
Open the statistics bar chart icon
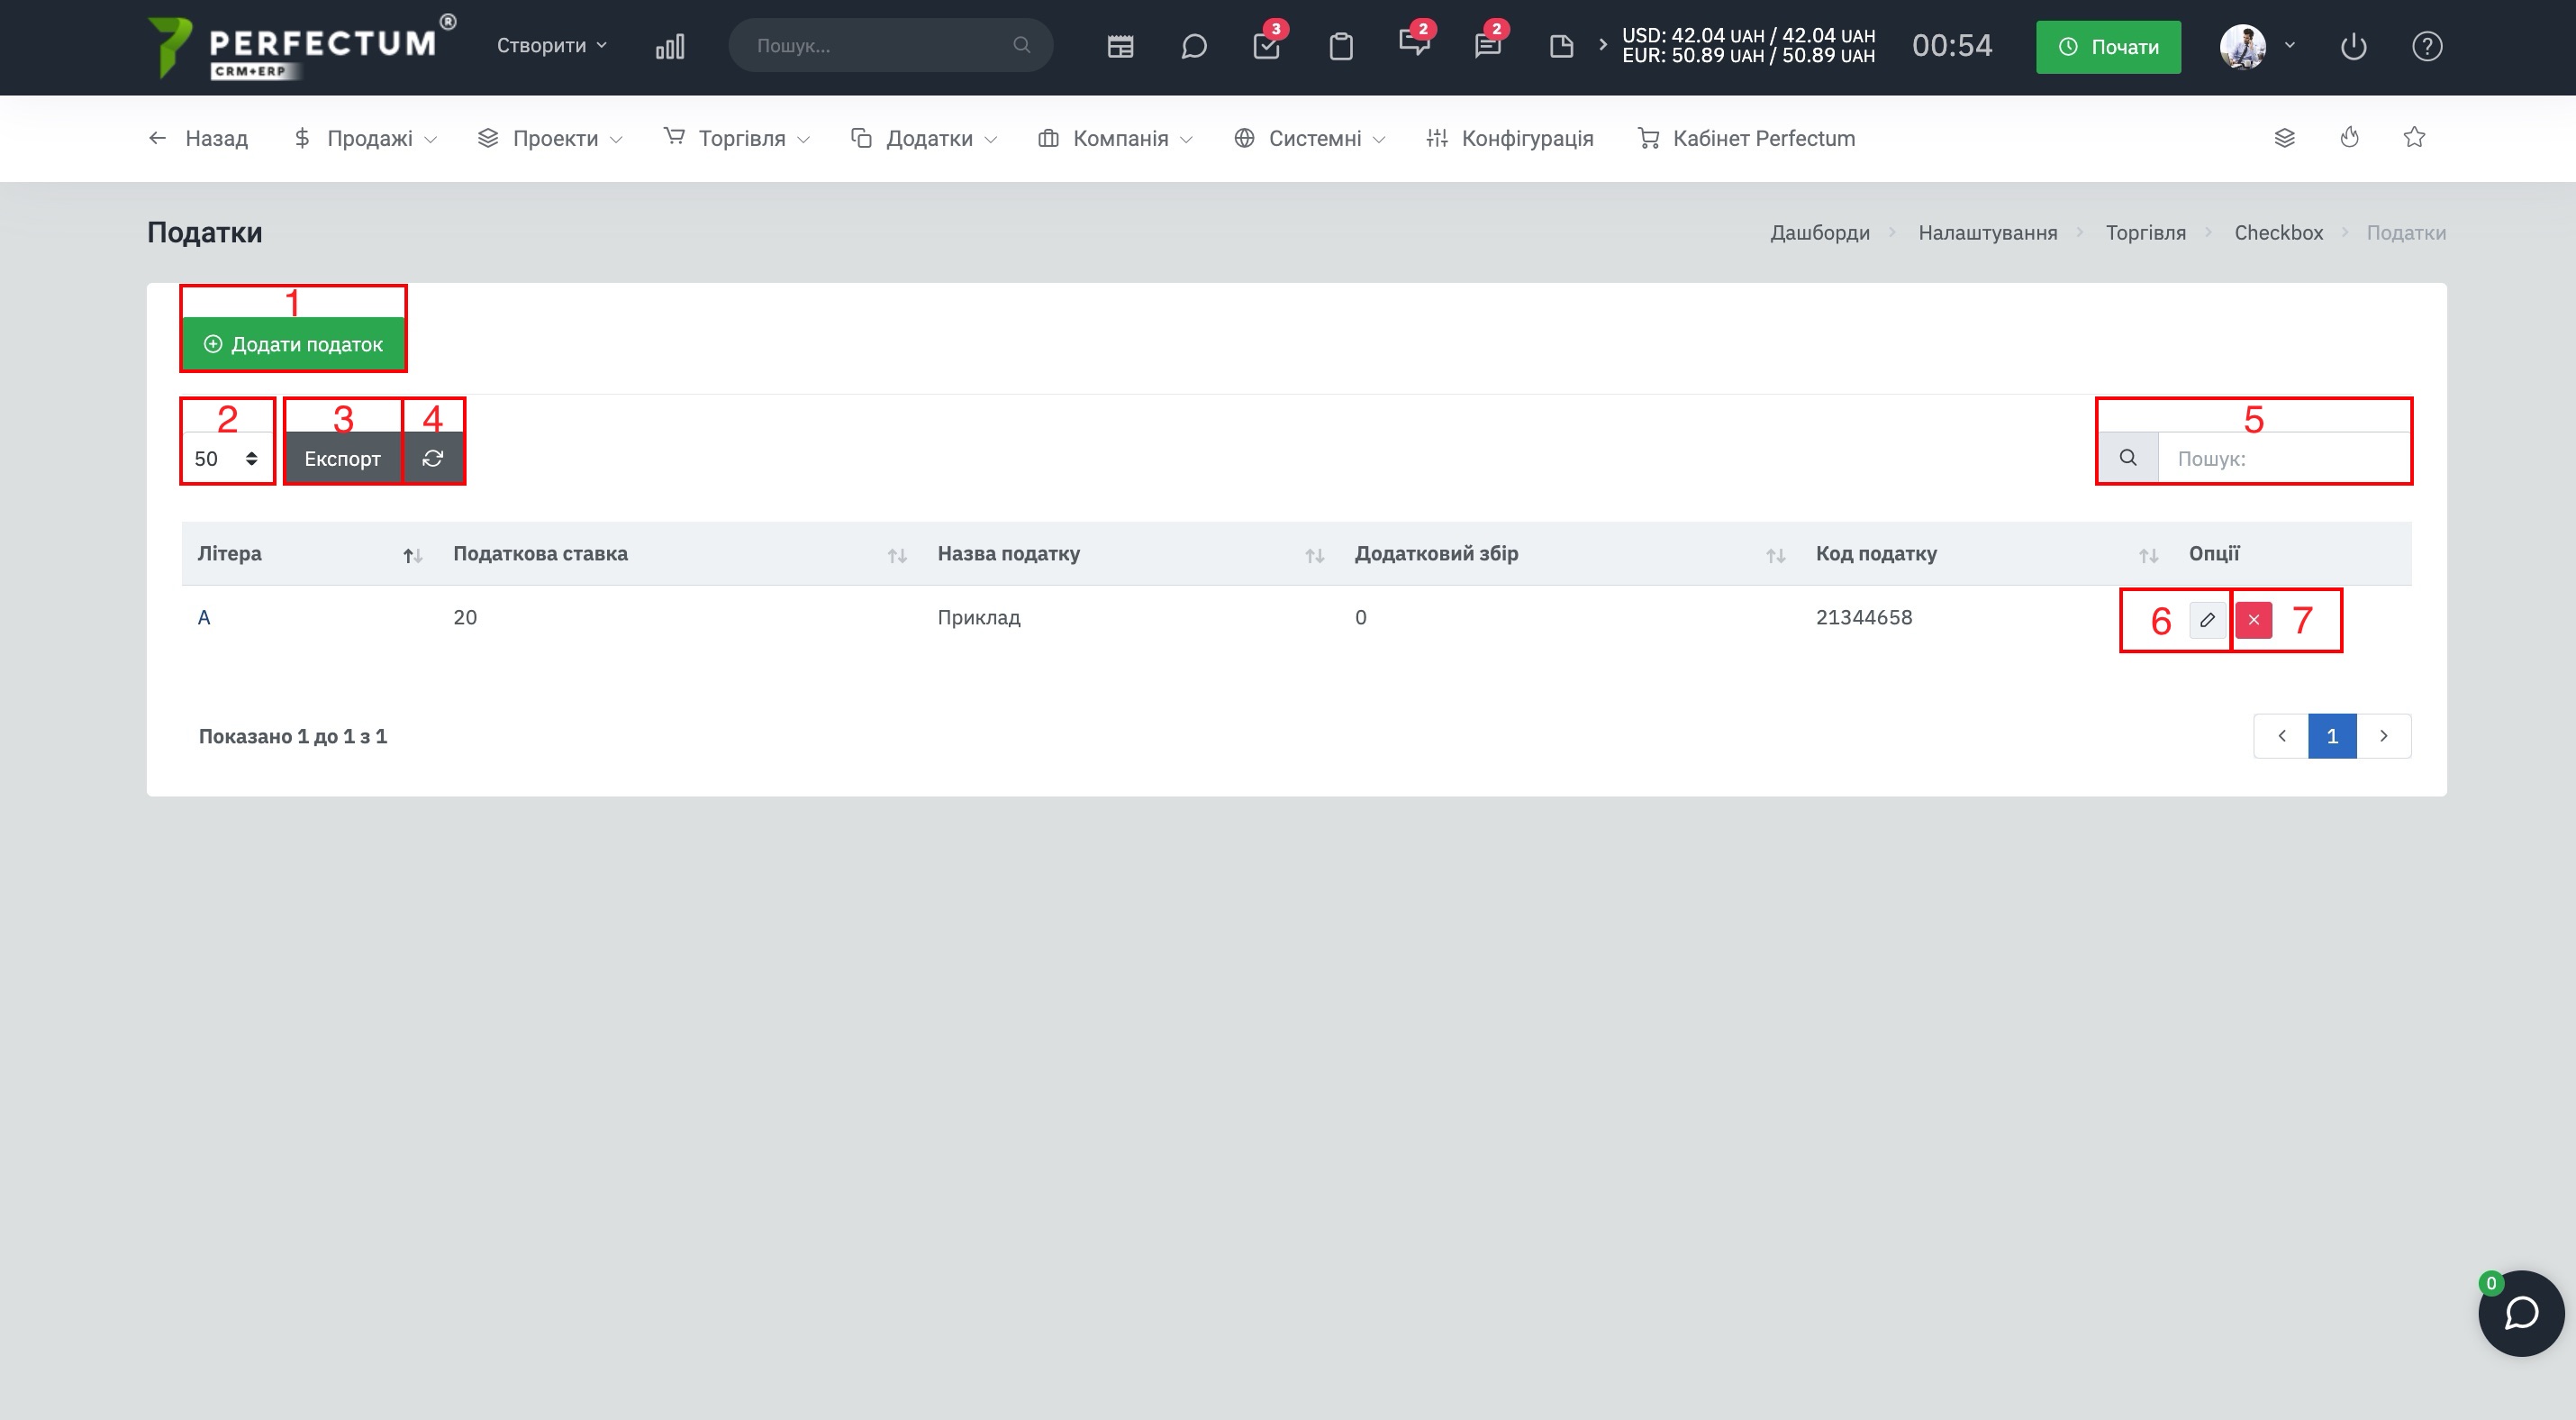tap(670, 46)
